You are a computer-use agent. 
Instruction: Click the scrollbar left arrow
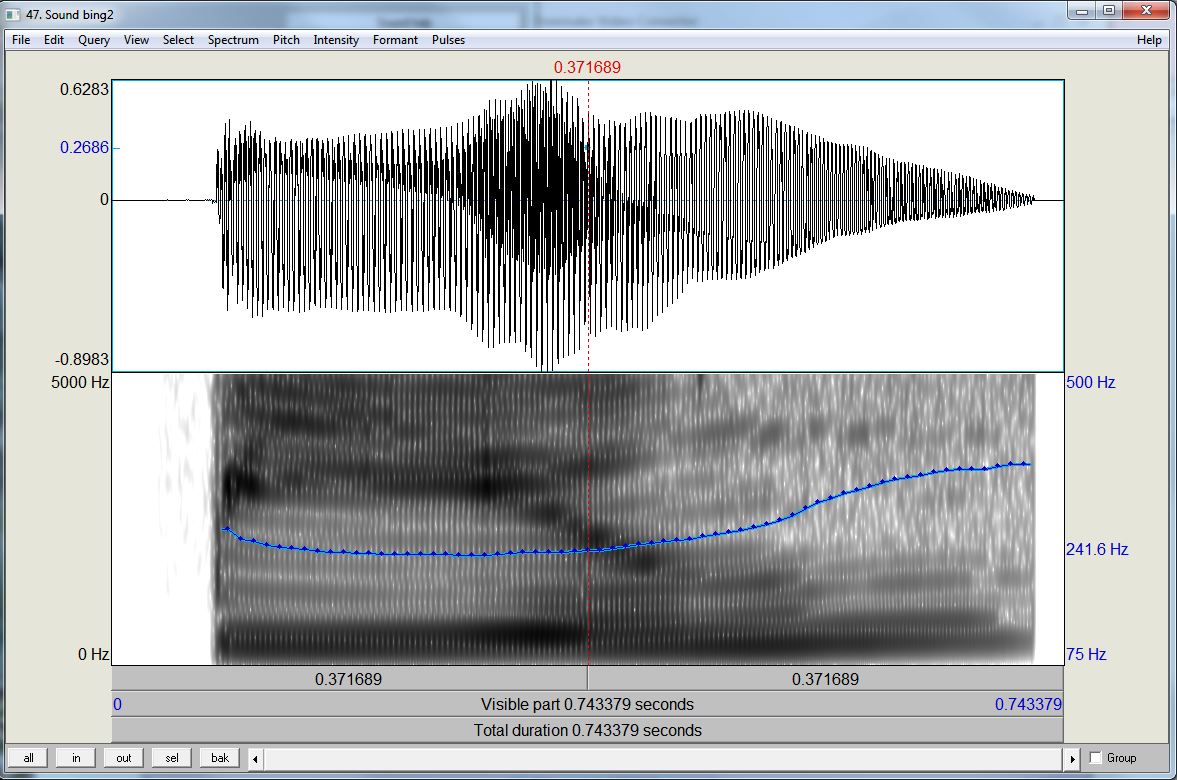pos(255,759)
